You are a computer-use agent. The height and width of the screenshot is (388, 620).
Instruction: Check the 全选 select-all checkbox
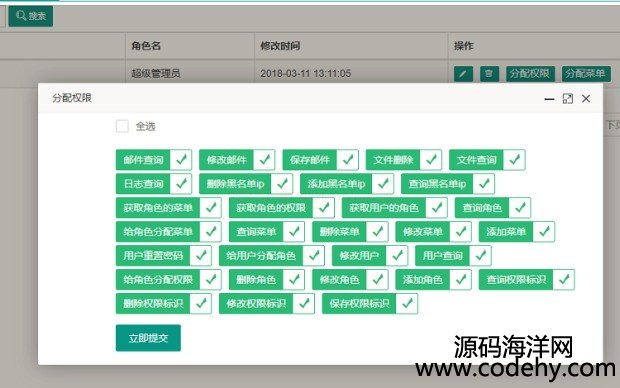pyautogui.click(x=122, y=126)
